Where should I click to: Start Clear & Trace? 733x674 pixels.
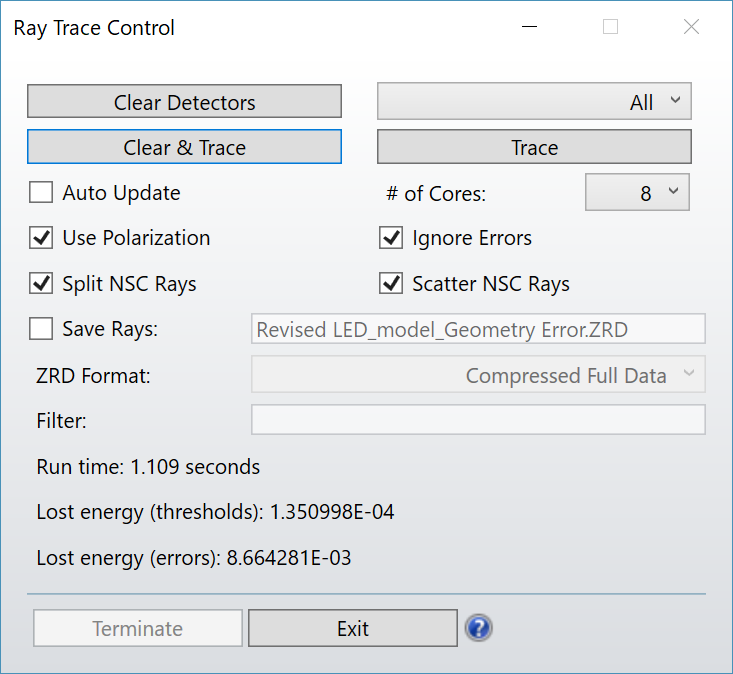pos(184,147)
